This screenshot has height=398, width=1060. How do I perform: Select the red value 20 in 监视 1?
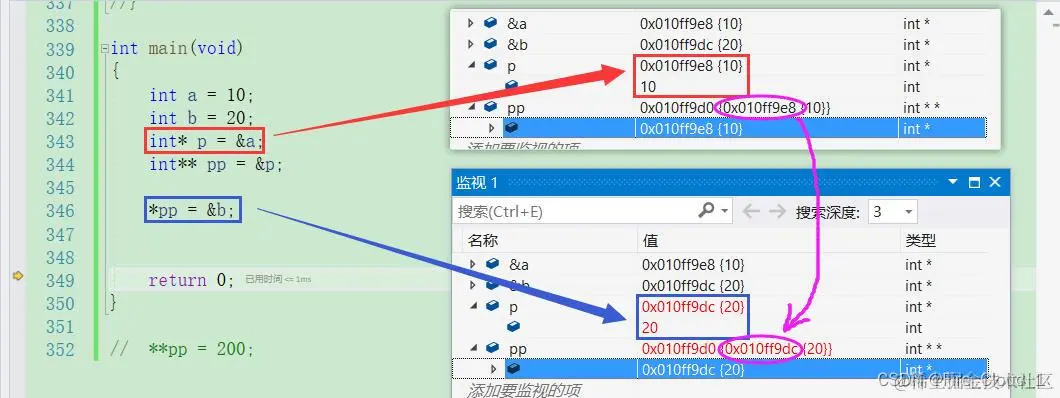[x=650, y=328]
